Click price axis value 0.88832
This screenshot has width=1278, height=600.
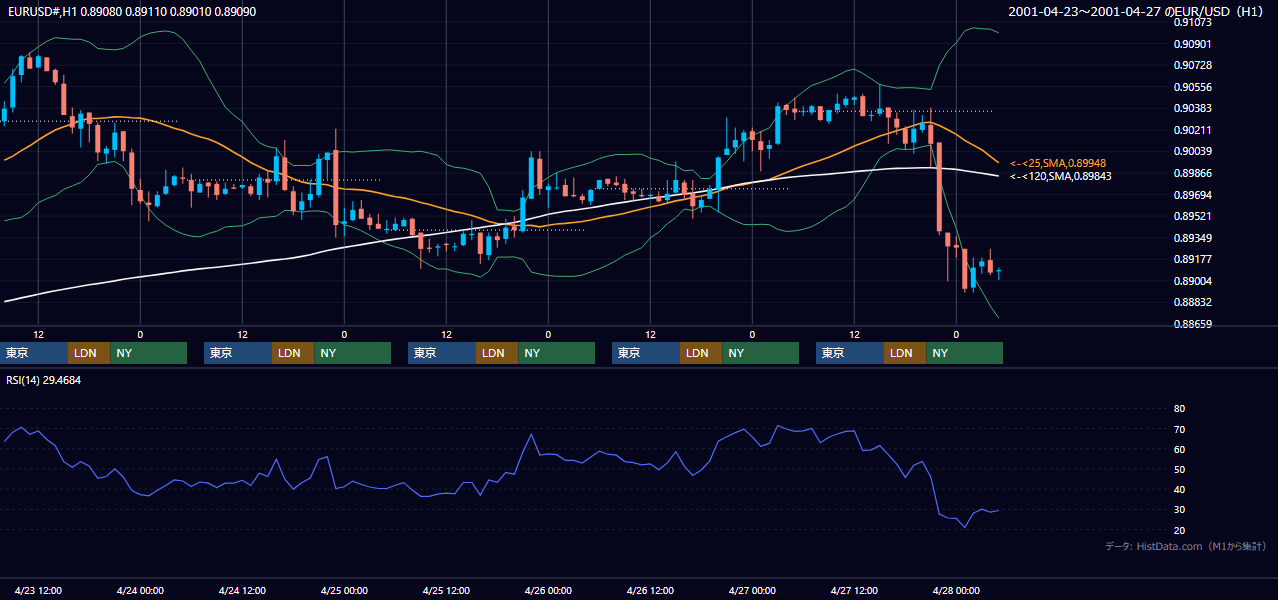[x=1192, y=302]
